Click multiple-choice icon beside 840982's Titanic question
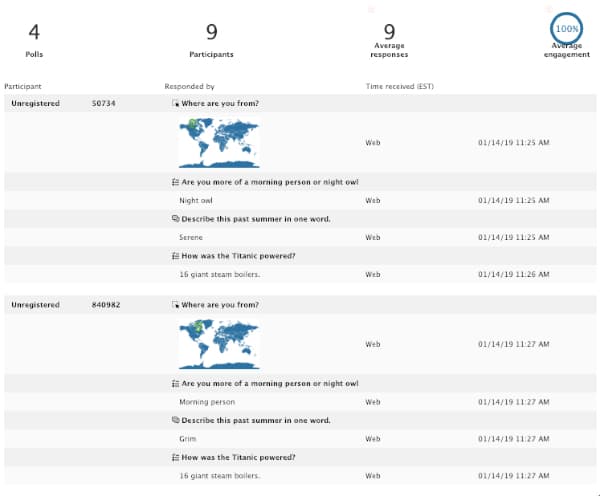The height and width of the screenshot is (496, 600). pyautogui.click(x=176, y=457)
